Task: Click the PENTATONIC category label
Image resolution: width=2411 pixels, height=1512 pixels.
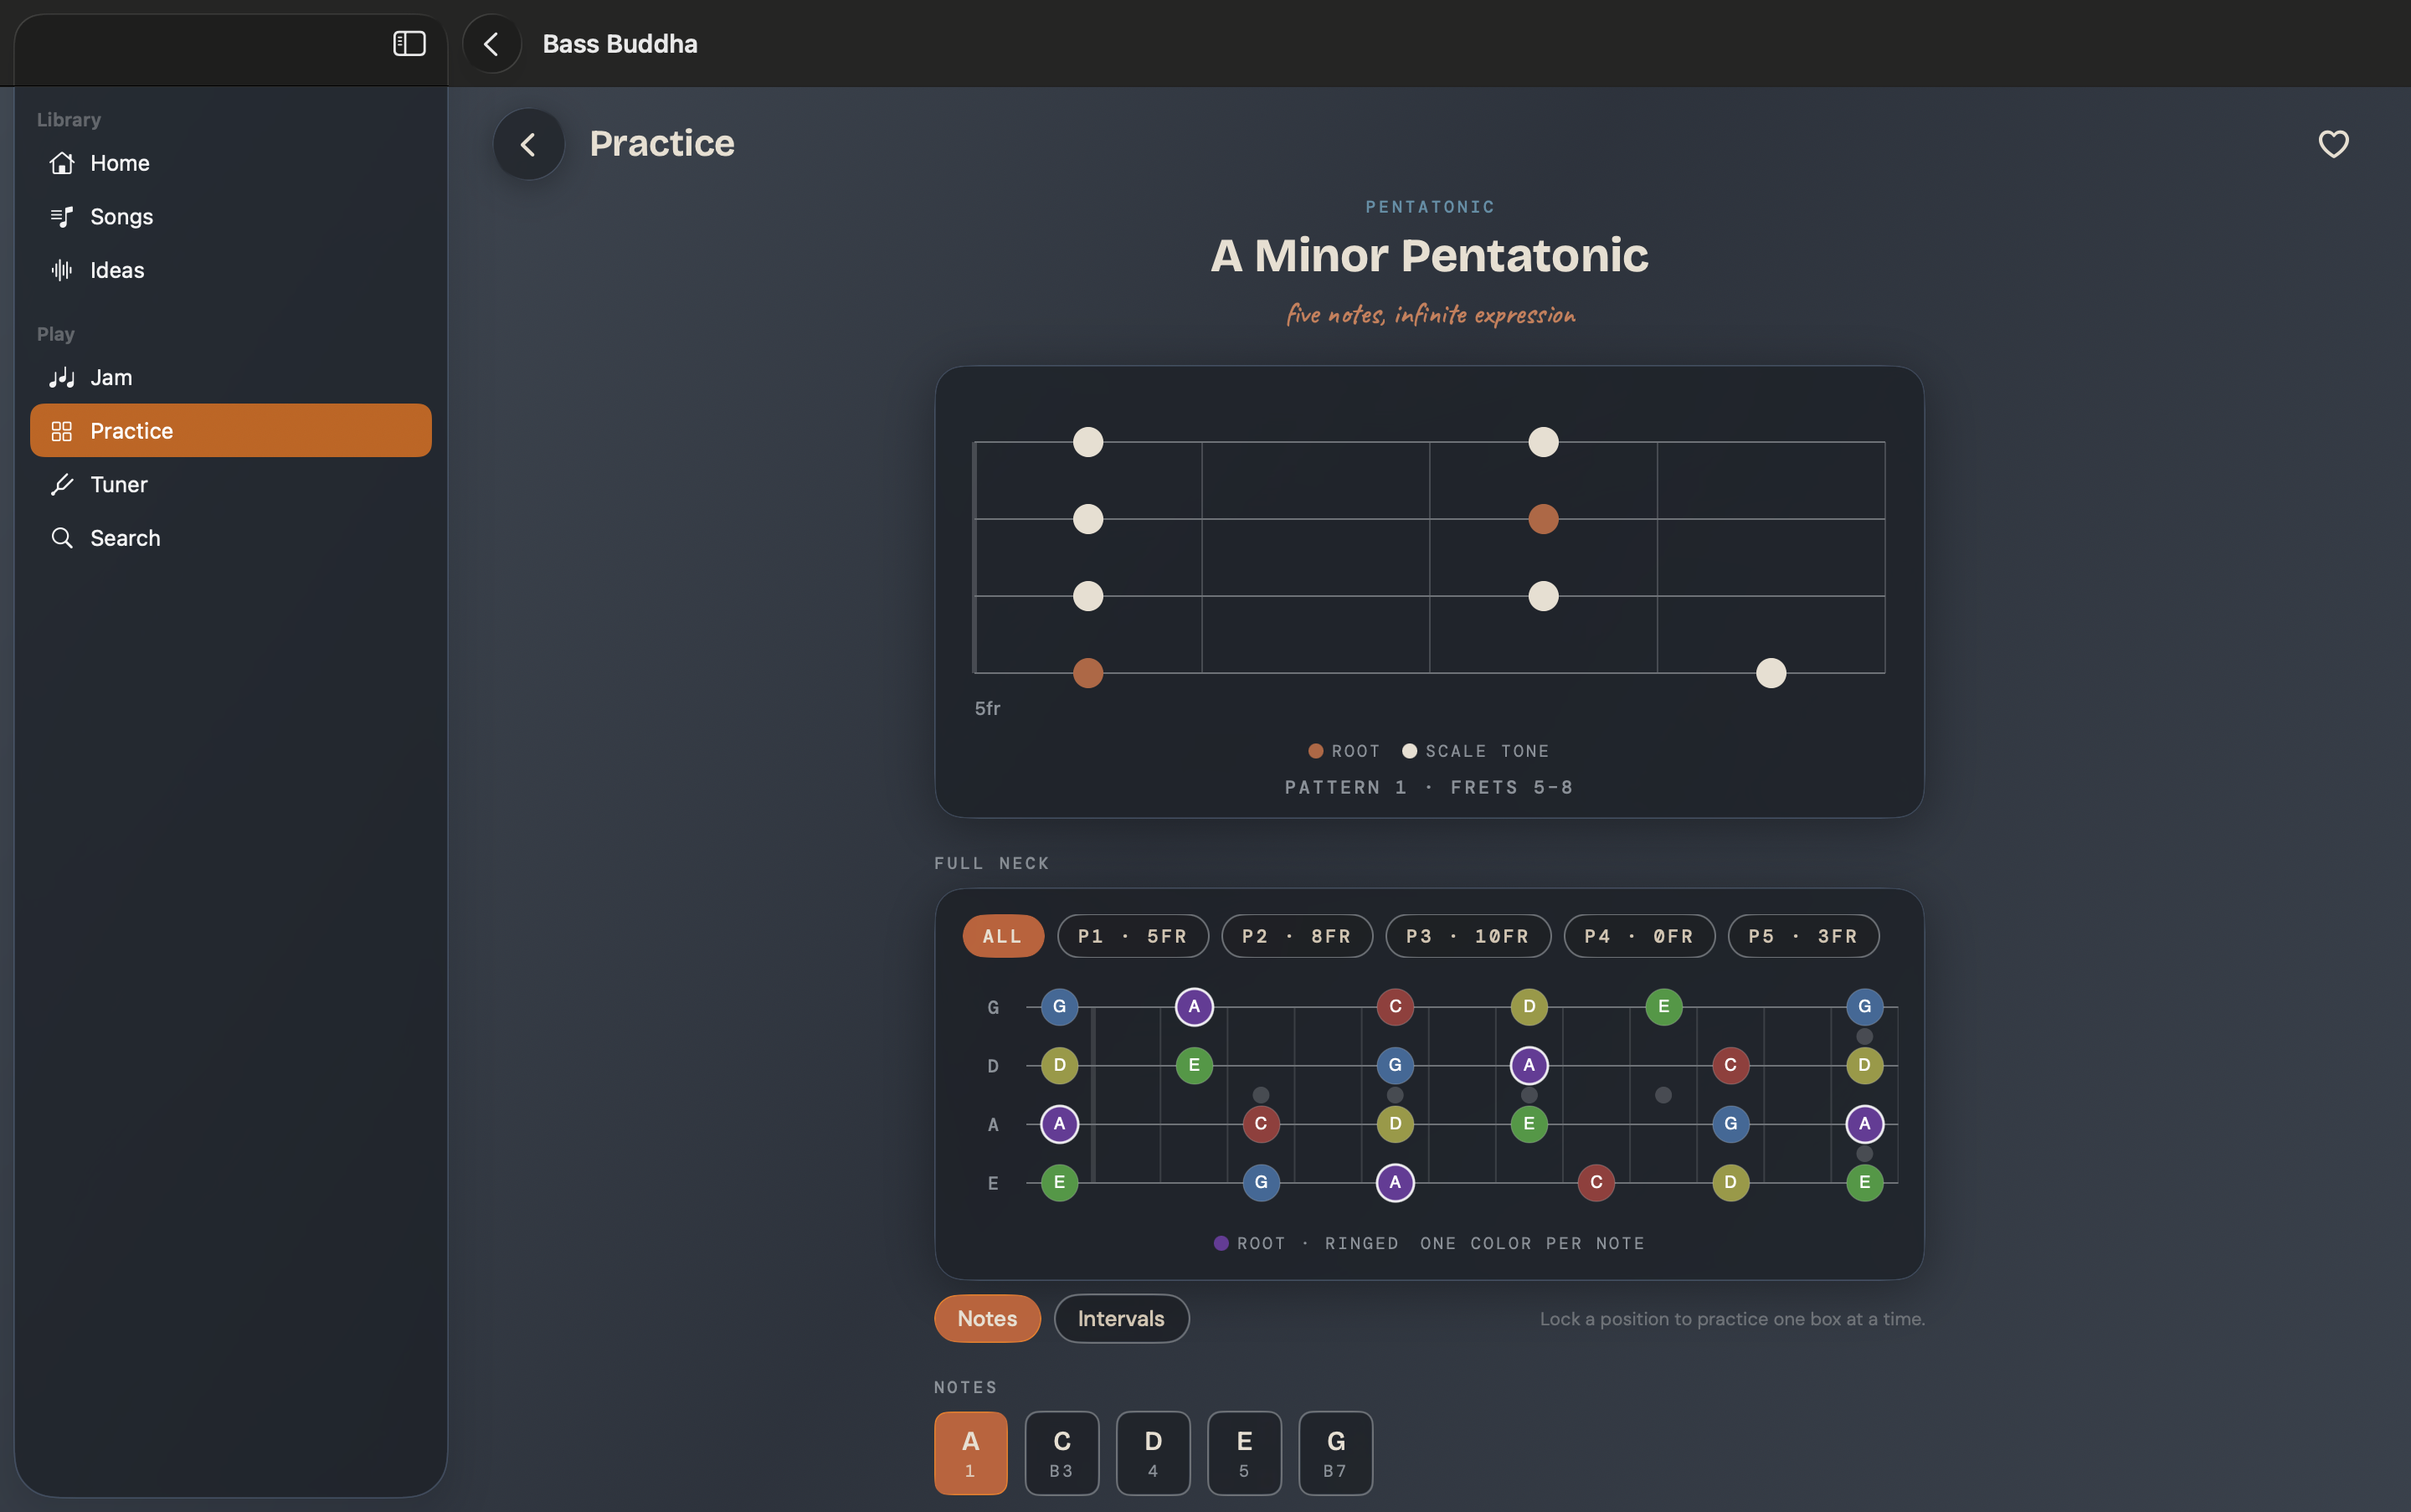Action: tap(1430, 207)
